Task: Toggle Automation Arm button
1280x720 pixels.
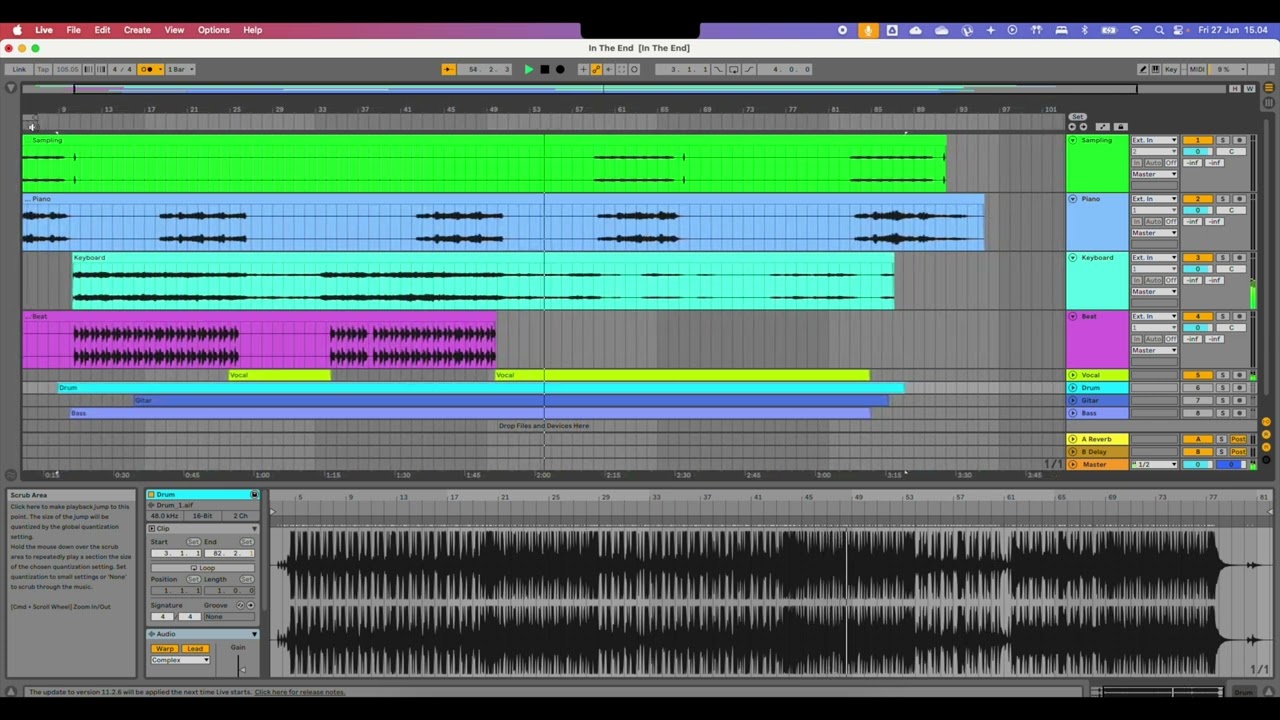Action: pos(596,69)
